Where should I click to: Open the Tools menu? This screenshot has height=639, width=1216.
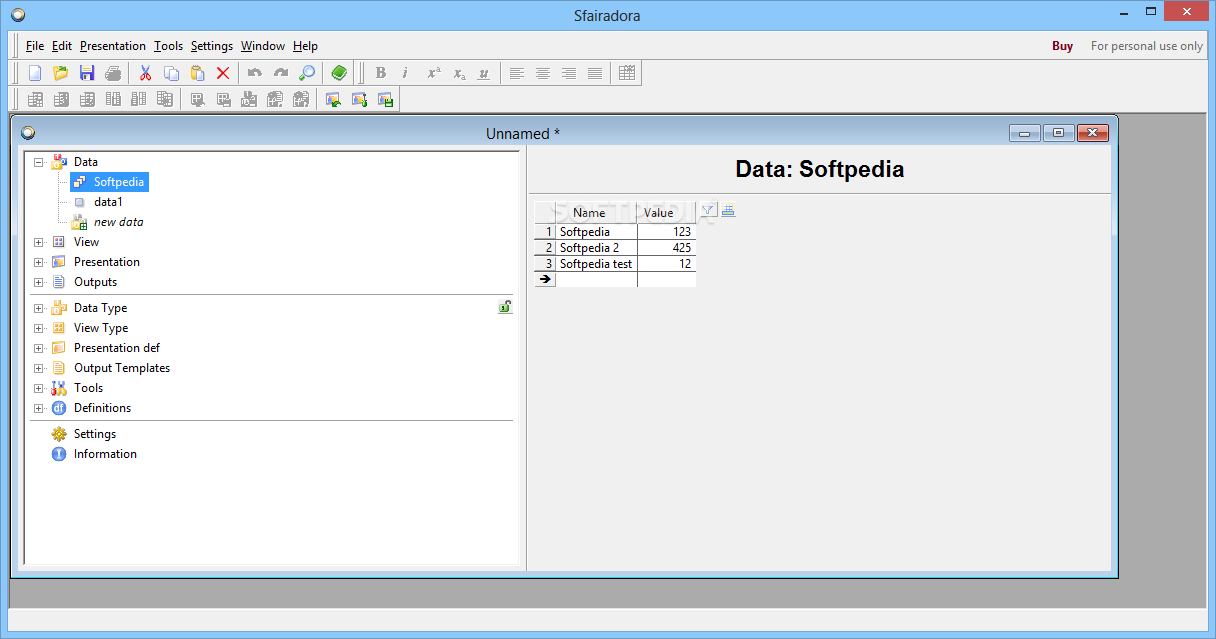point(168,46)
